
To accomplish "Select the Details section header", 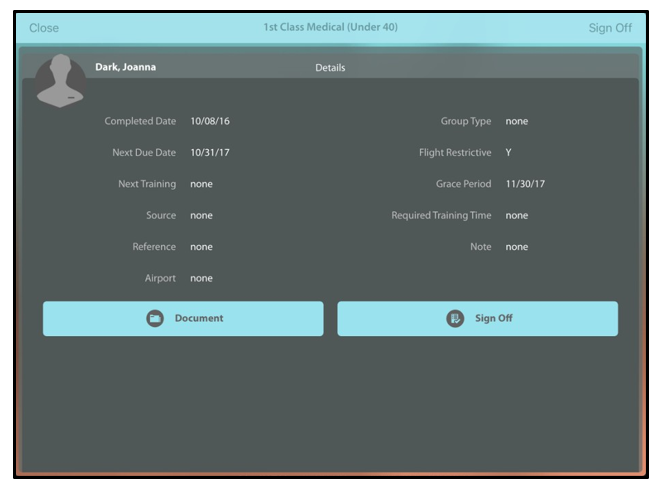I will click(x=330, y=68).
